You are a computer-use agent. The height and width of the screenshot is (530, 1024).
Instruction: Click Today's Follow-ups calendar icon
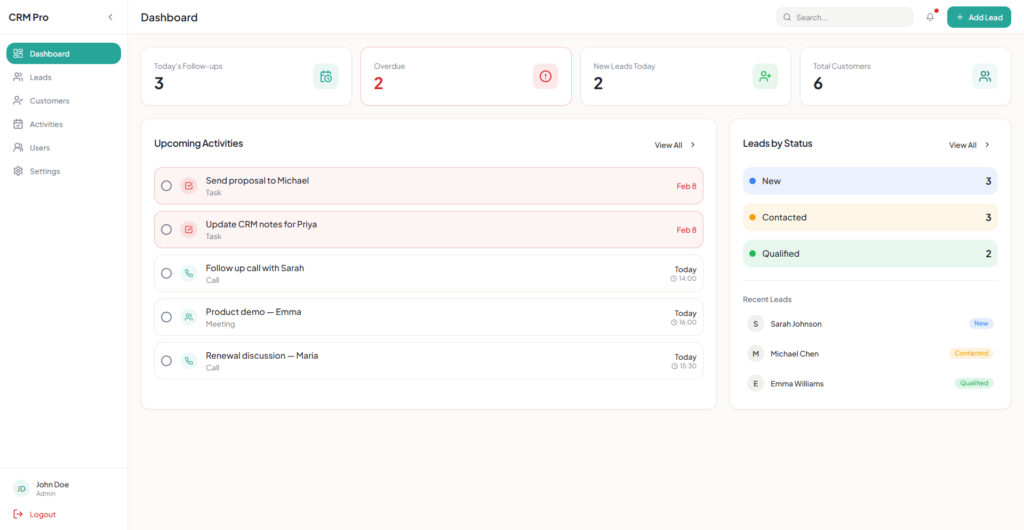(x=325, y=76)
